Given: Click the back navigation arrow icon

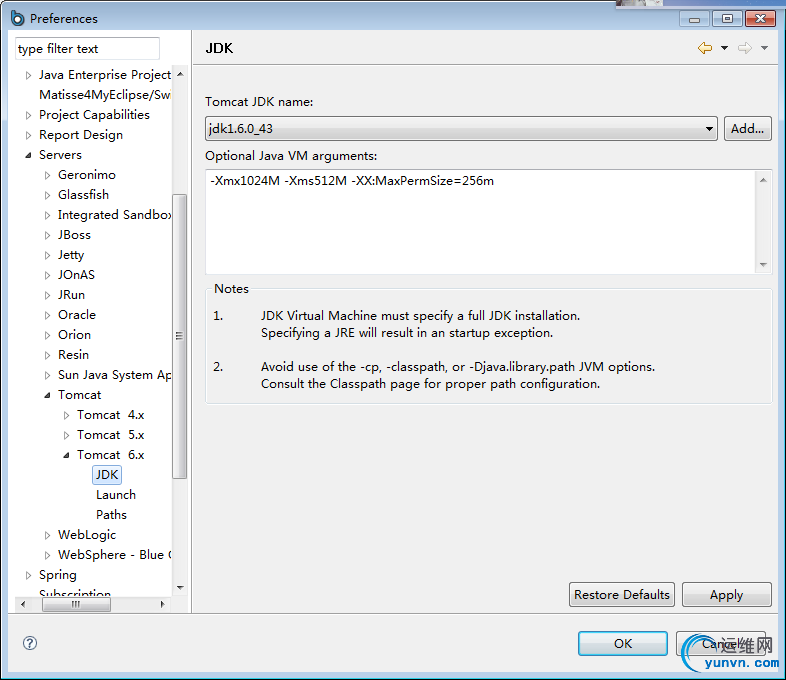Looking at the screenshot, I should click(705, 48).
